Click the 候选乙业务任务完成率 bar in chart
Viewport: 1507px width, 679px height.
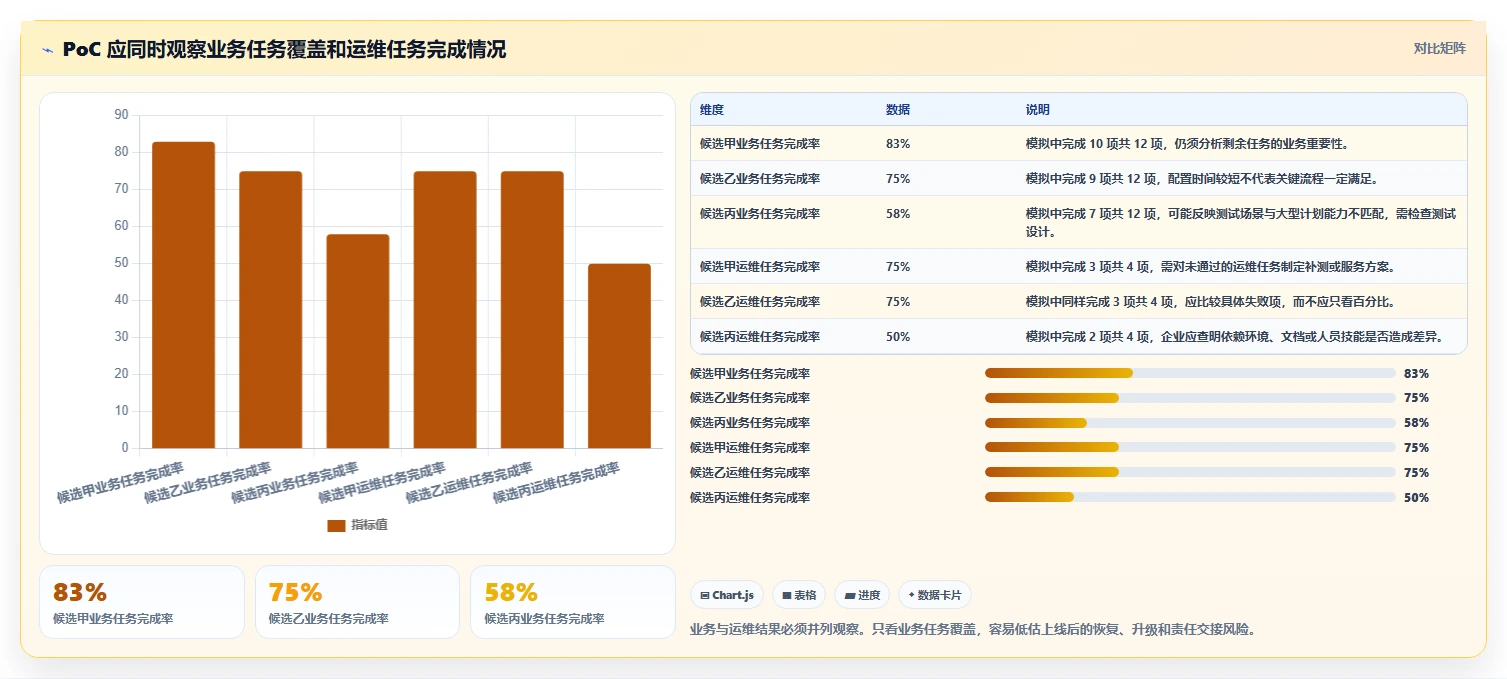(x=270, y=310)
